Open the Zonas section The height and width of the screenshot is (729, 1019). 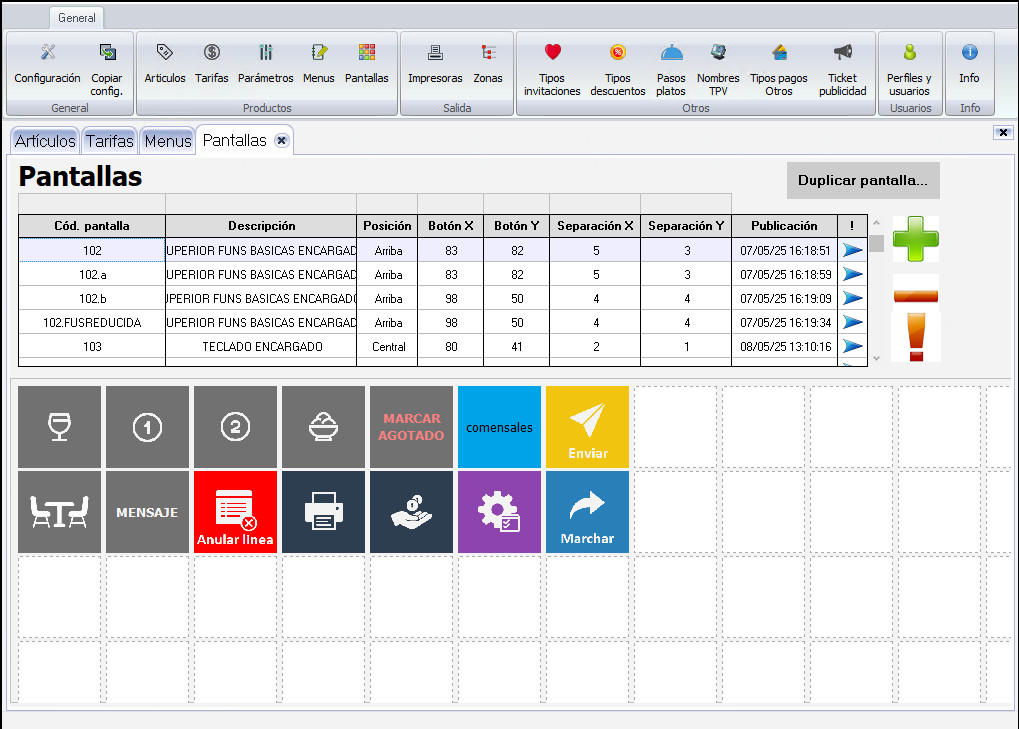[x=488, y=64]
